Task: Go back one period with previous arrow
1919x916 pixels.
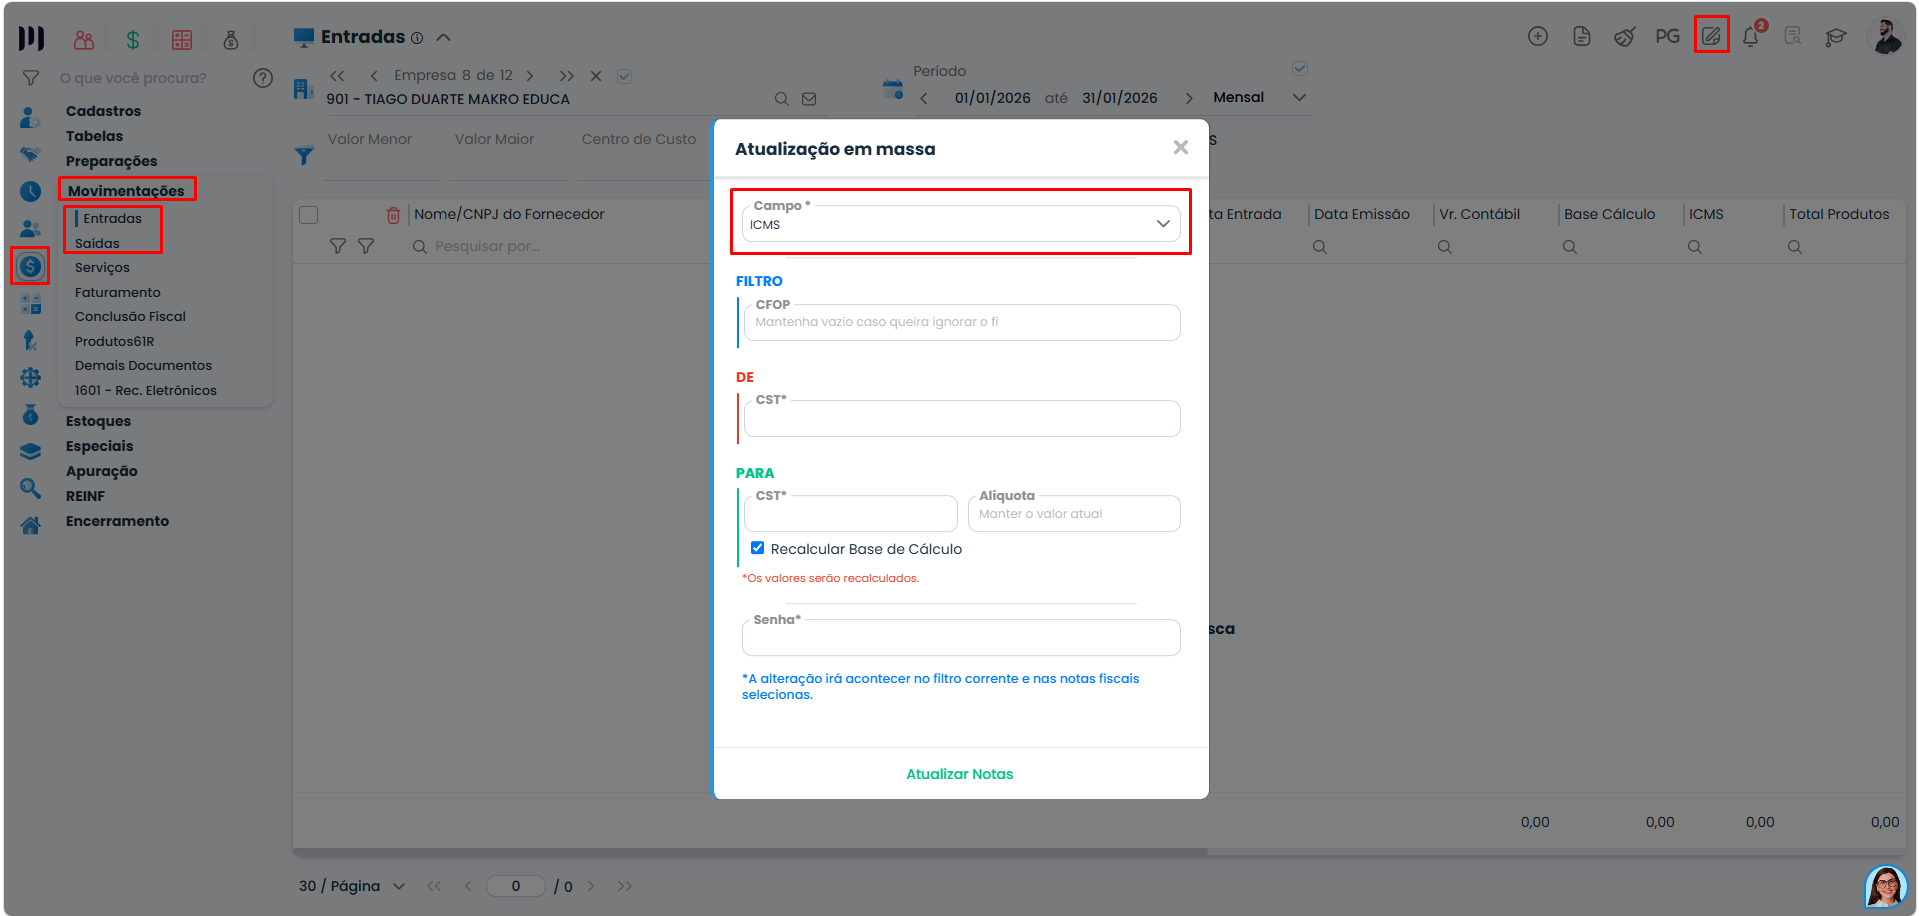Action: [924, 98]
